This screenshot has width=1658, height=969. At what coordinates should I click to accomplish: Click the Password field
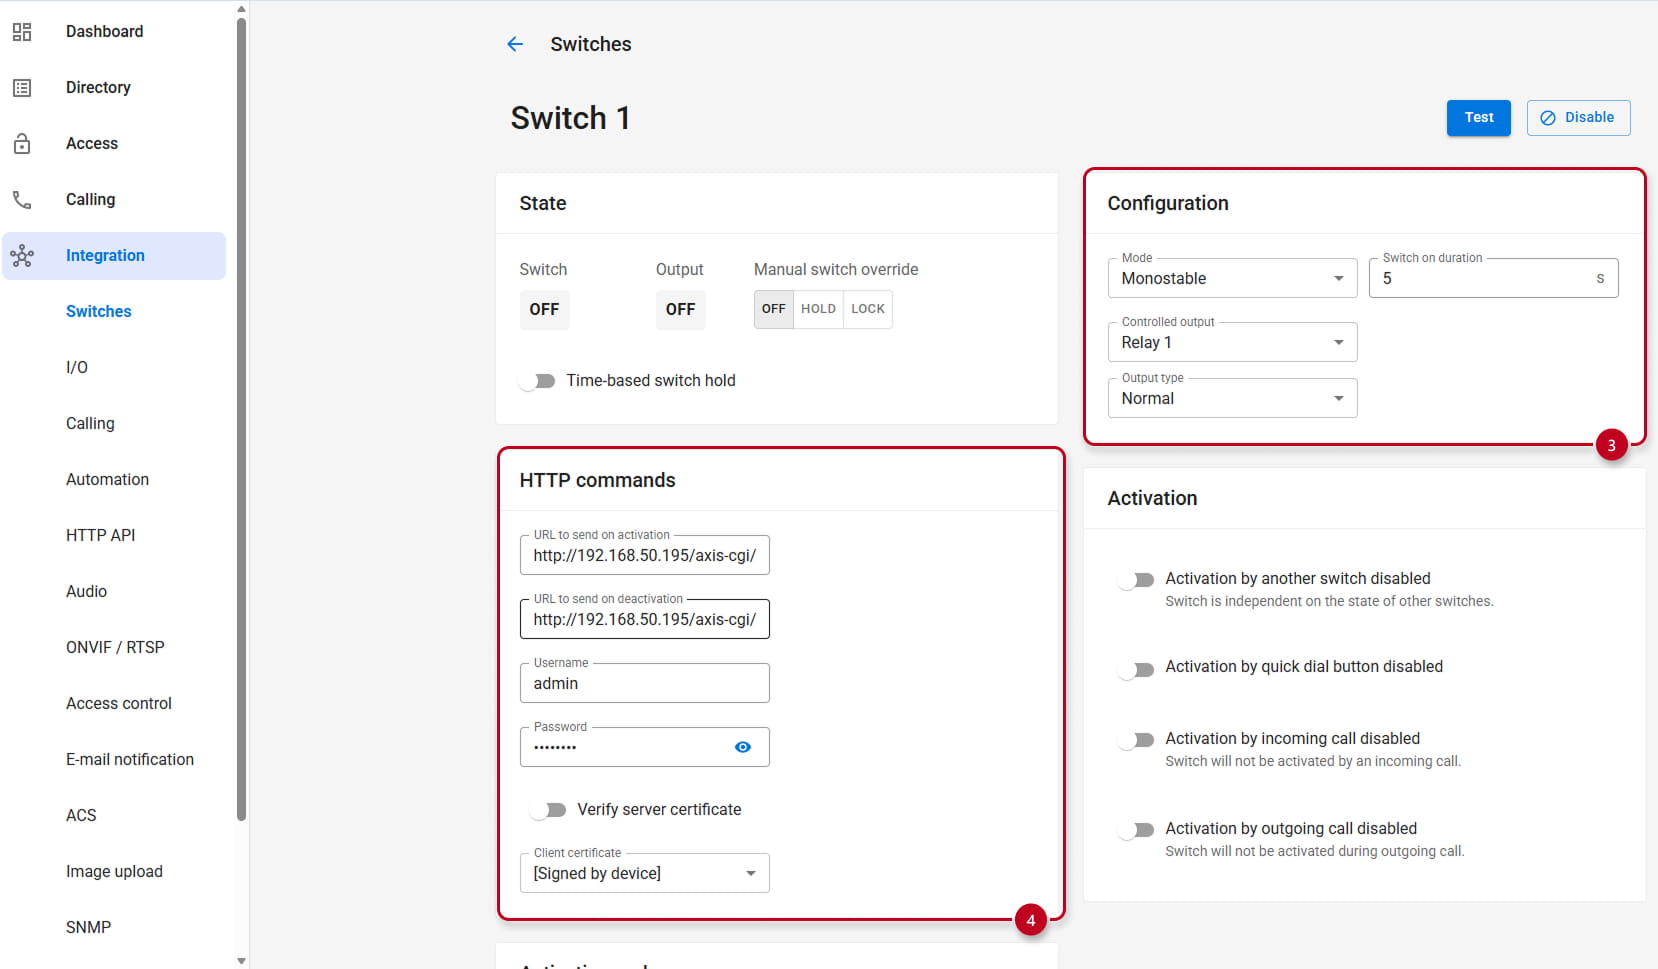(644, 747)
